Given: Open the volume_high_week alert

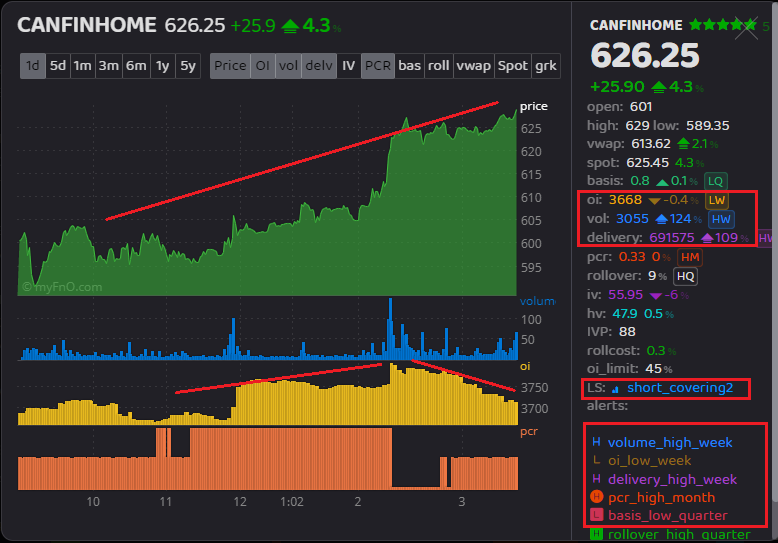Looking at the screenshot, I should point(670,442).
